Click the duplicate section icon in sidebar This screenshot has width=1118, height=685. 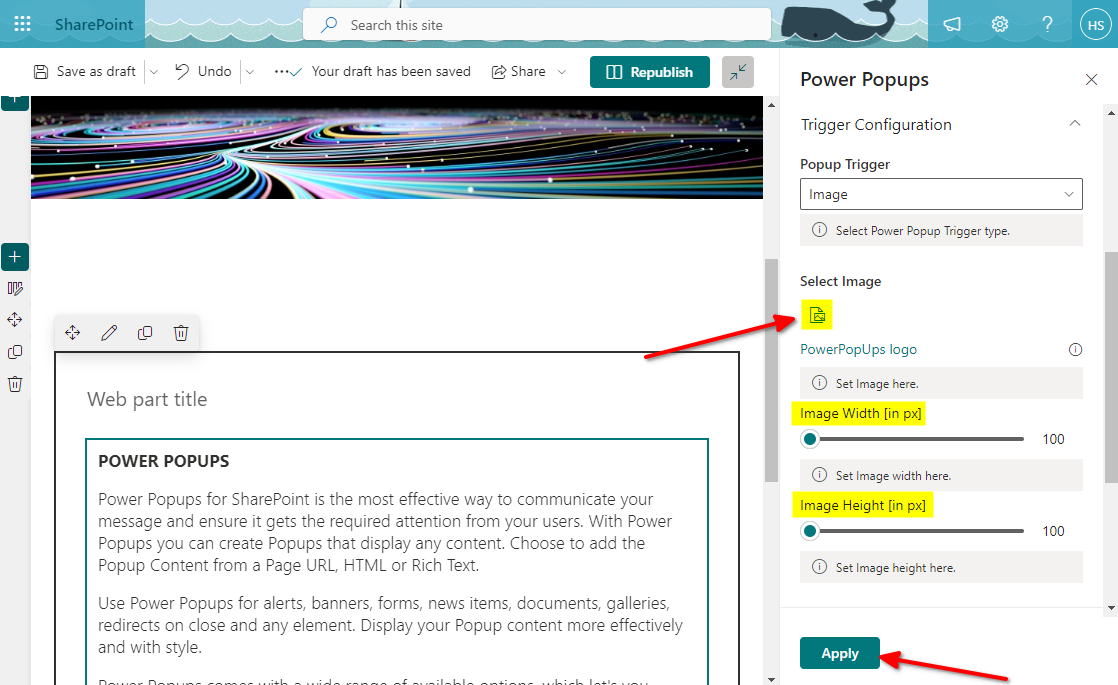tap(15, 352)
